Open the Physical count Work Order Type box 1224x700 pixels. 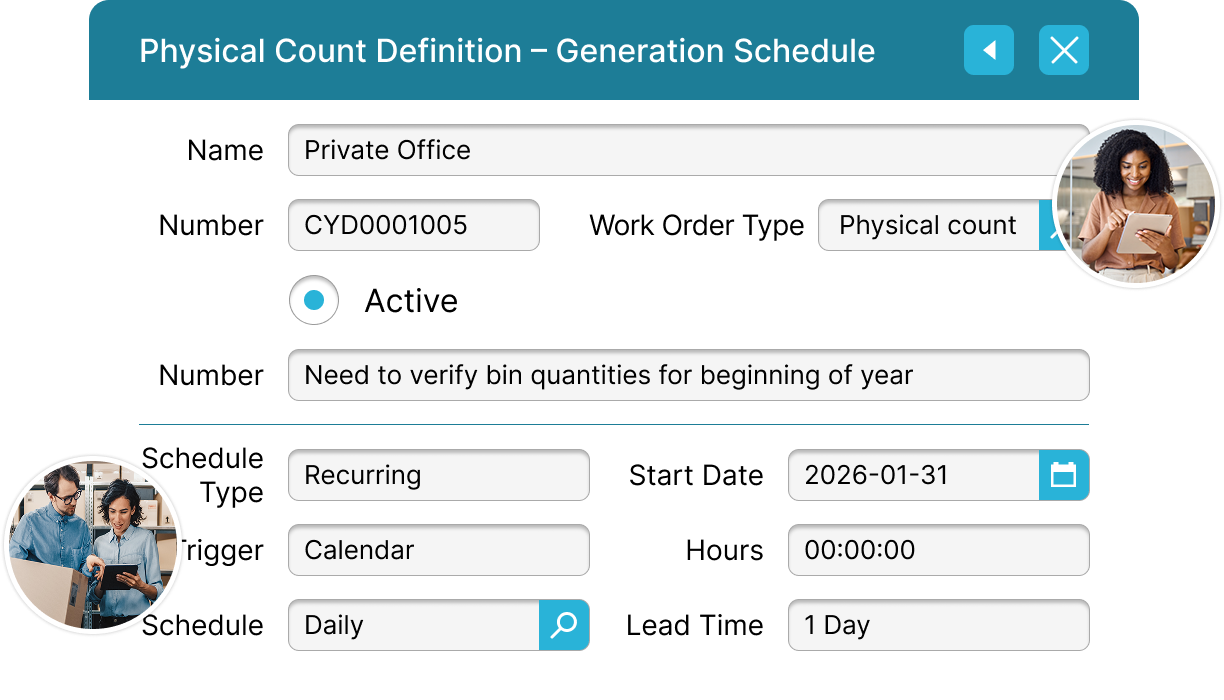click(x=927, y=225)
